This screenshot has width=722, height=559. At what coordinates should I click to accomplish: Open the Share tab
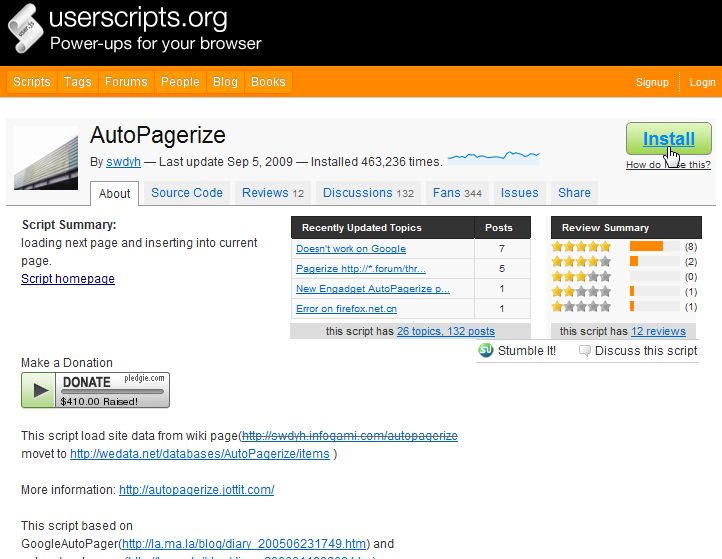(574, 192)
